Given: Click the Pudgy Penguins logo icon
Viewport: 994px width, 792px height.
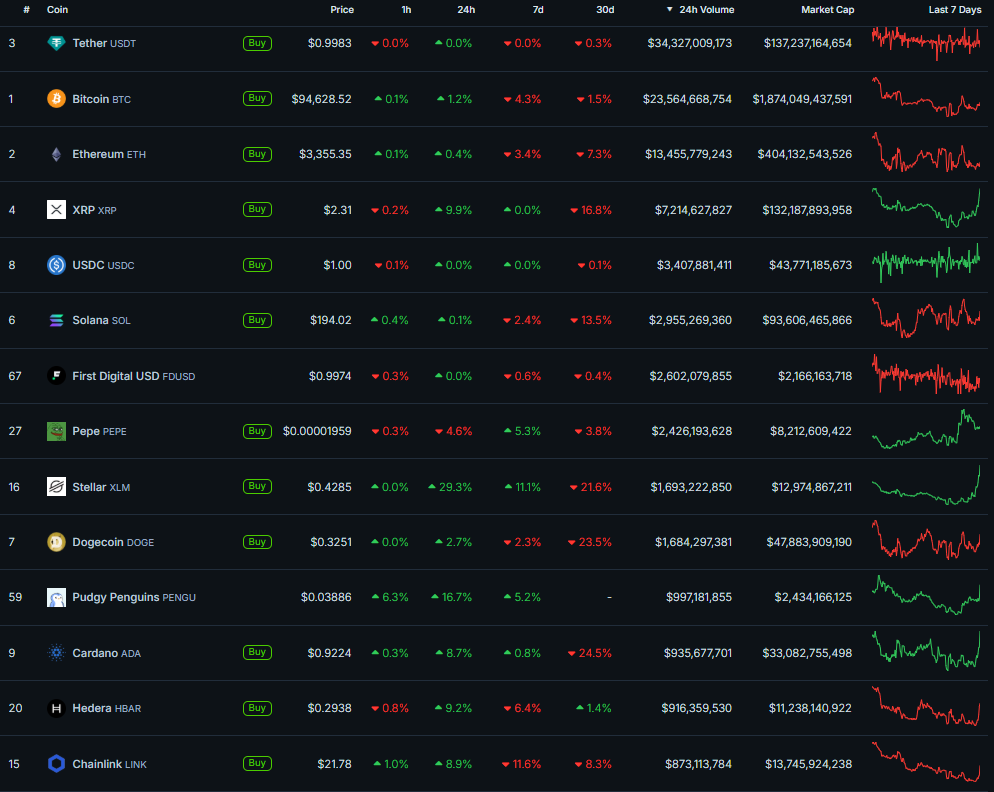Looking at the screenshot, I should pyautogui.click(x=56, y=597).
